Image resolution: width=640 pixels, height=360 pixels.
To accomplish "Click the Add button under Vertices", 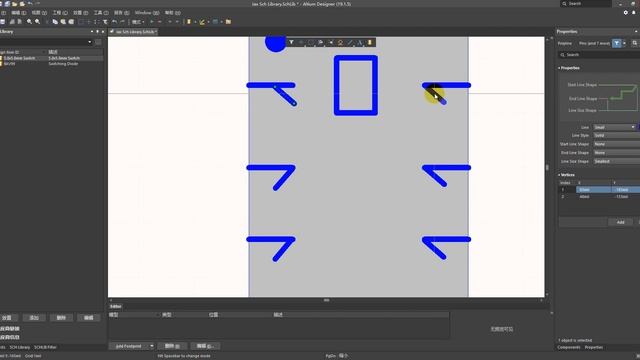I will [620, 222].
